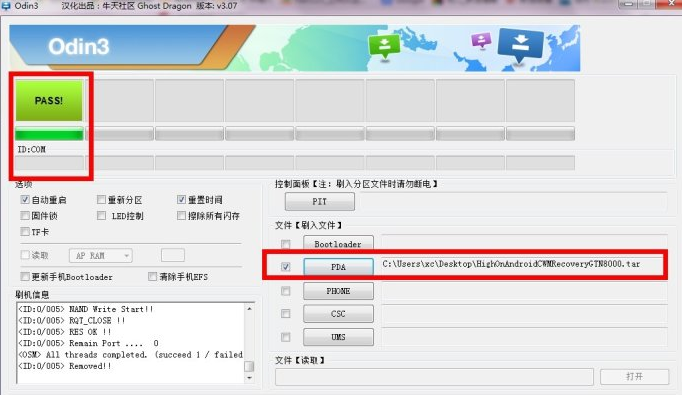This screenshot has width=682, height=395.
Task: Click the log scrollbar up arrow
Action: (249, 309)
